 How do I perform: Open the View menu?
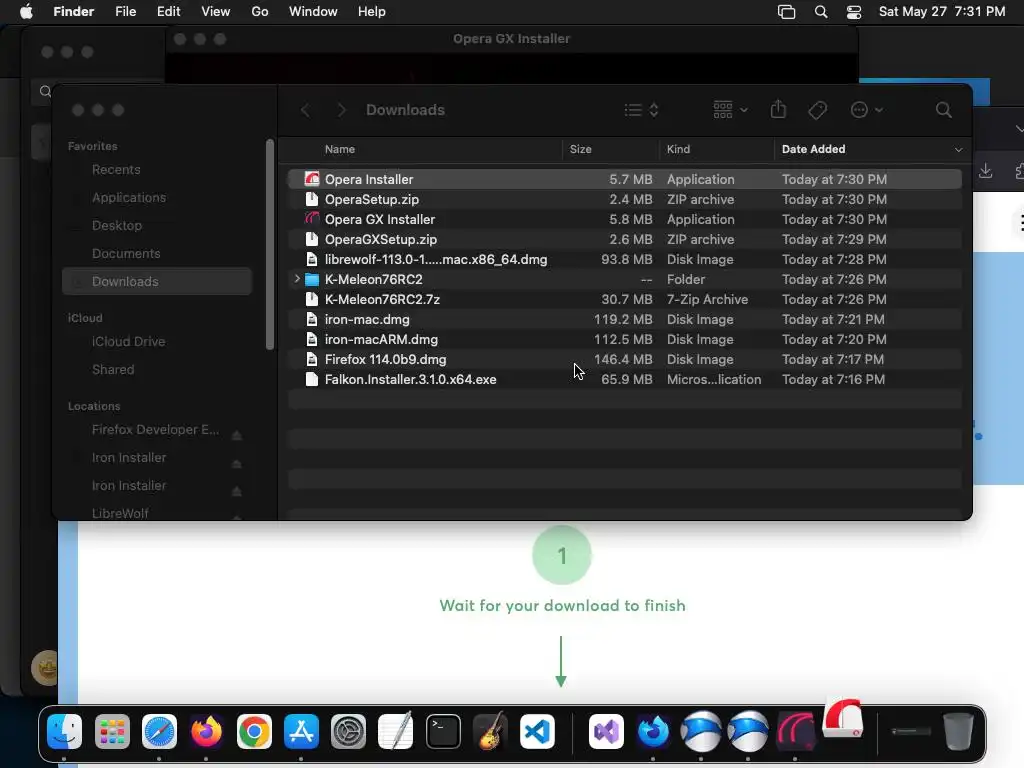[x=216, y=12]
